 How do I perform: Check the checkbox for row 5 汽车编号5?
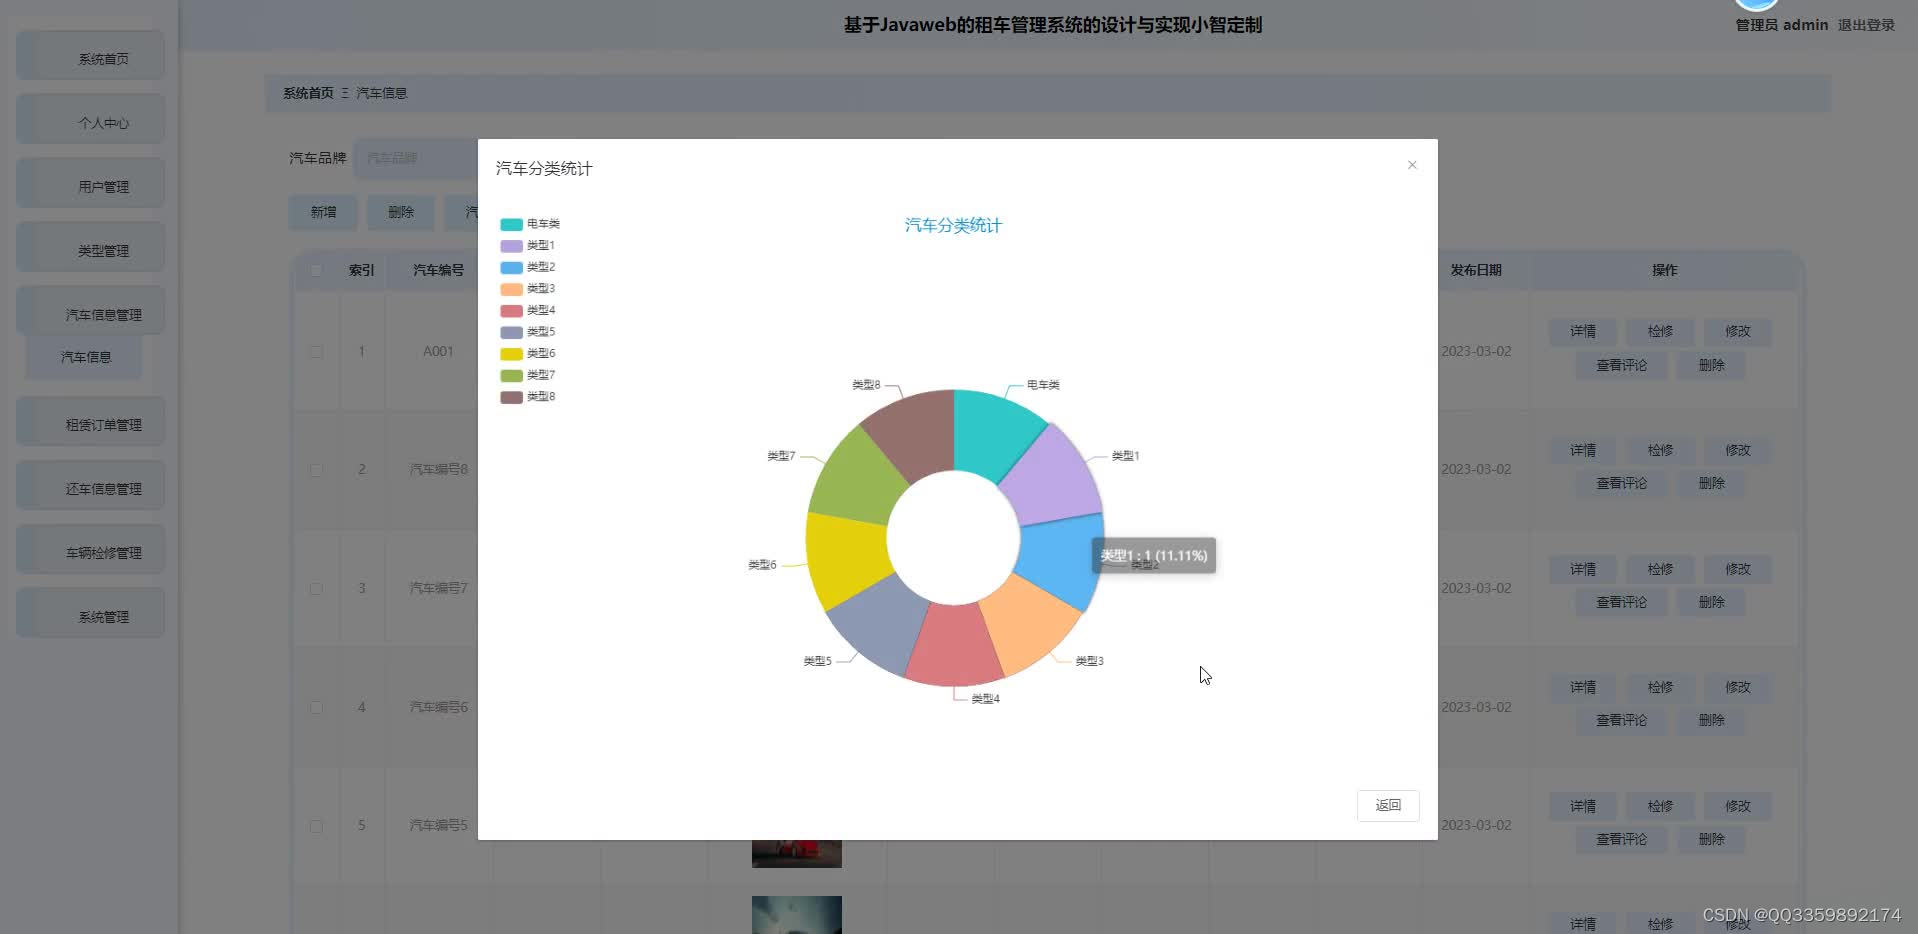tap(316, 826)
